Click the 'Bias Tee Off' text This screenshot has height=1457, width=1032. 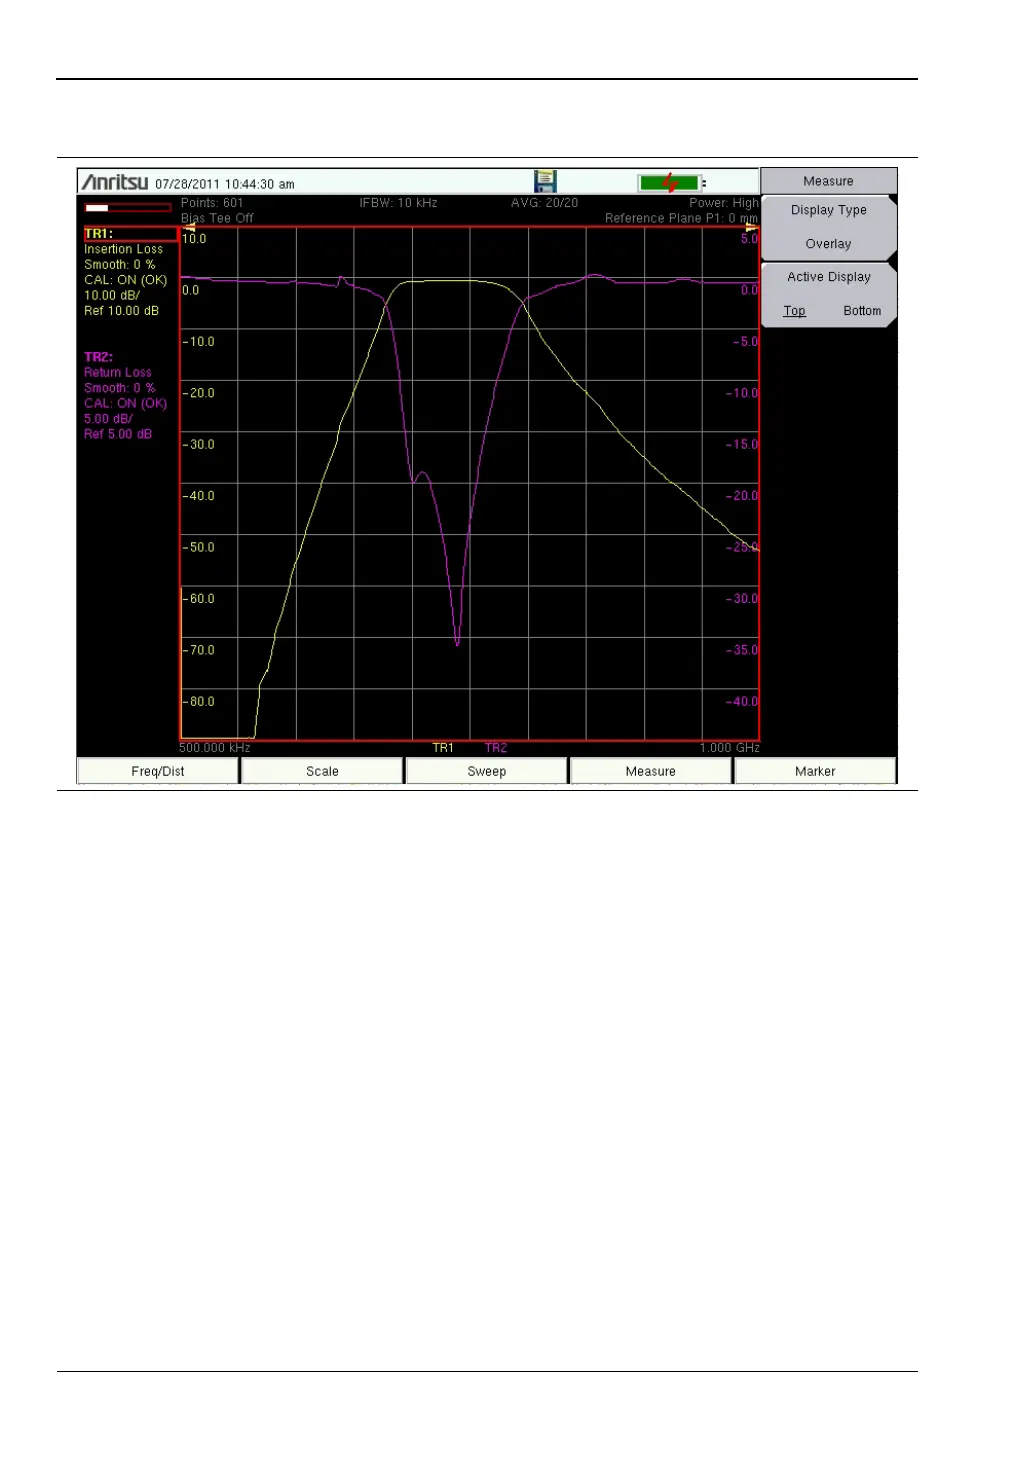coord(217,218)
